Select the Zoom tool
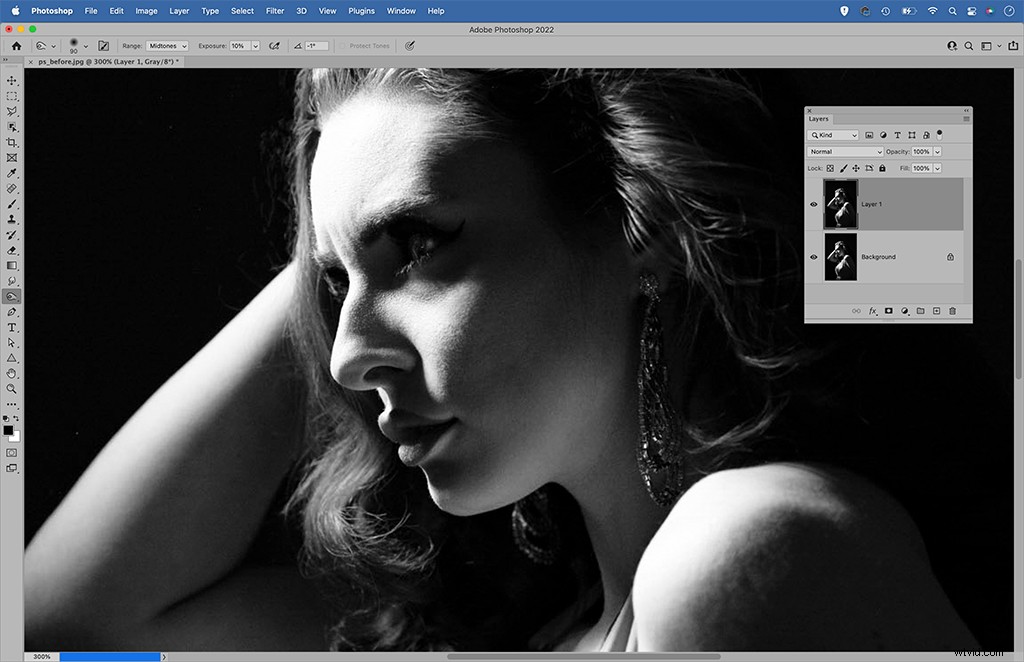This screenshot has width=1024, height=662. (x=12, y=389)
